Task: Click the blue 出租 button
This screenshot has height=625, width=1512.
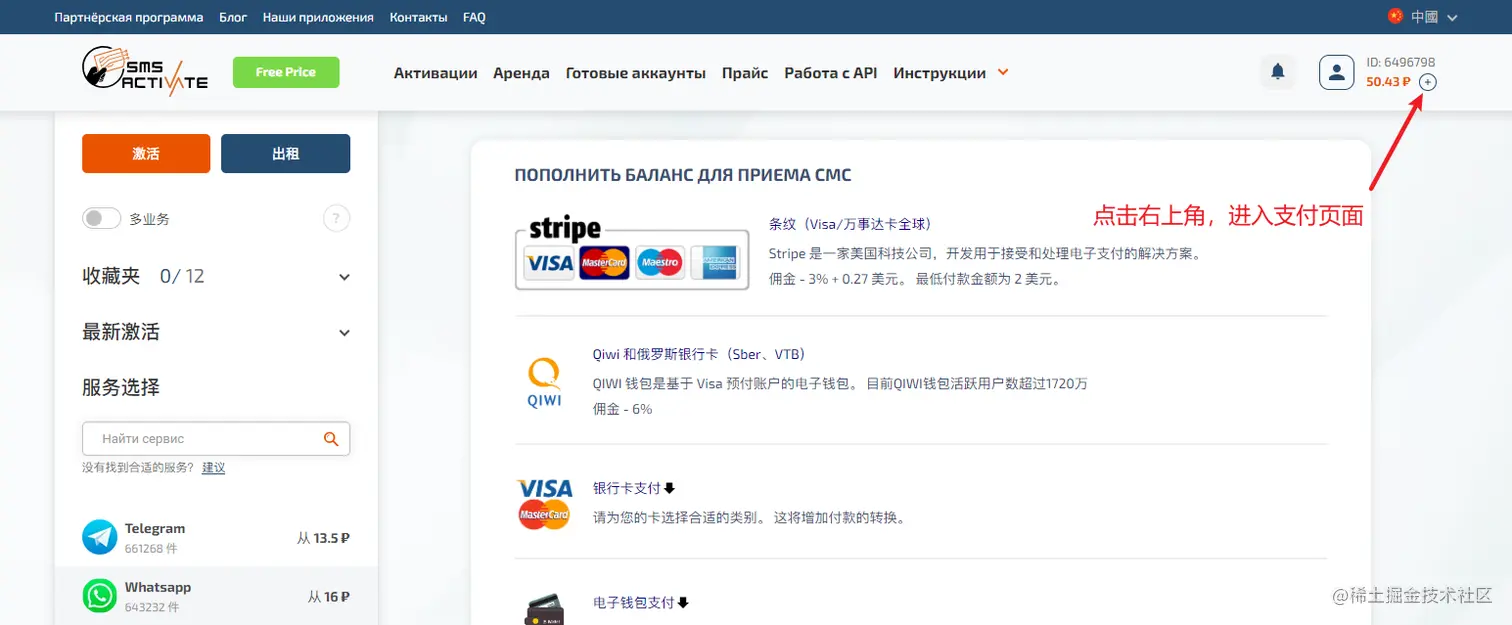Action: 286,154
